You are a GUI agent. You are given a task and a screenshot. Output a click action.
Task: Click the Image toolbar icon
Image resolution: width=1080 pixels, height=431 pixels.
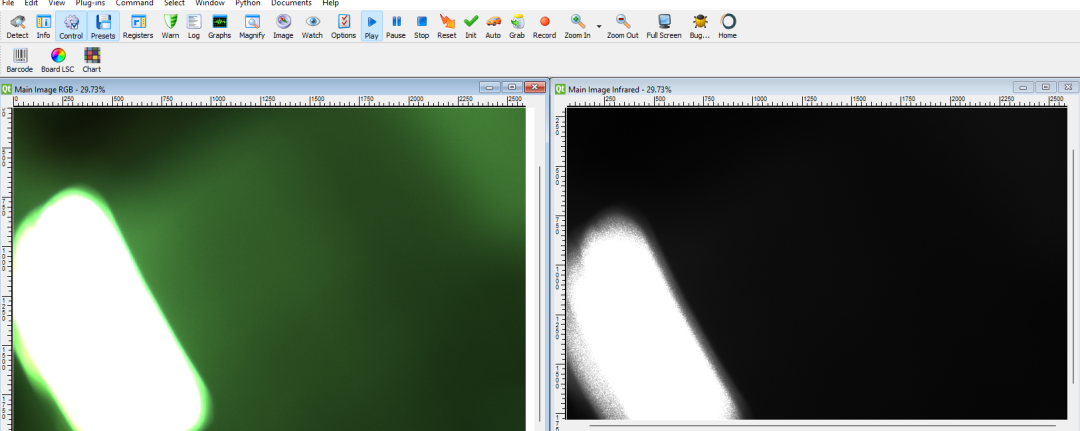283,26
